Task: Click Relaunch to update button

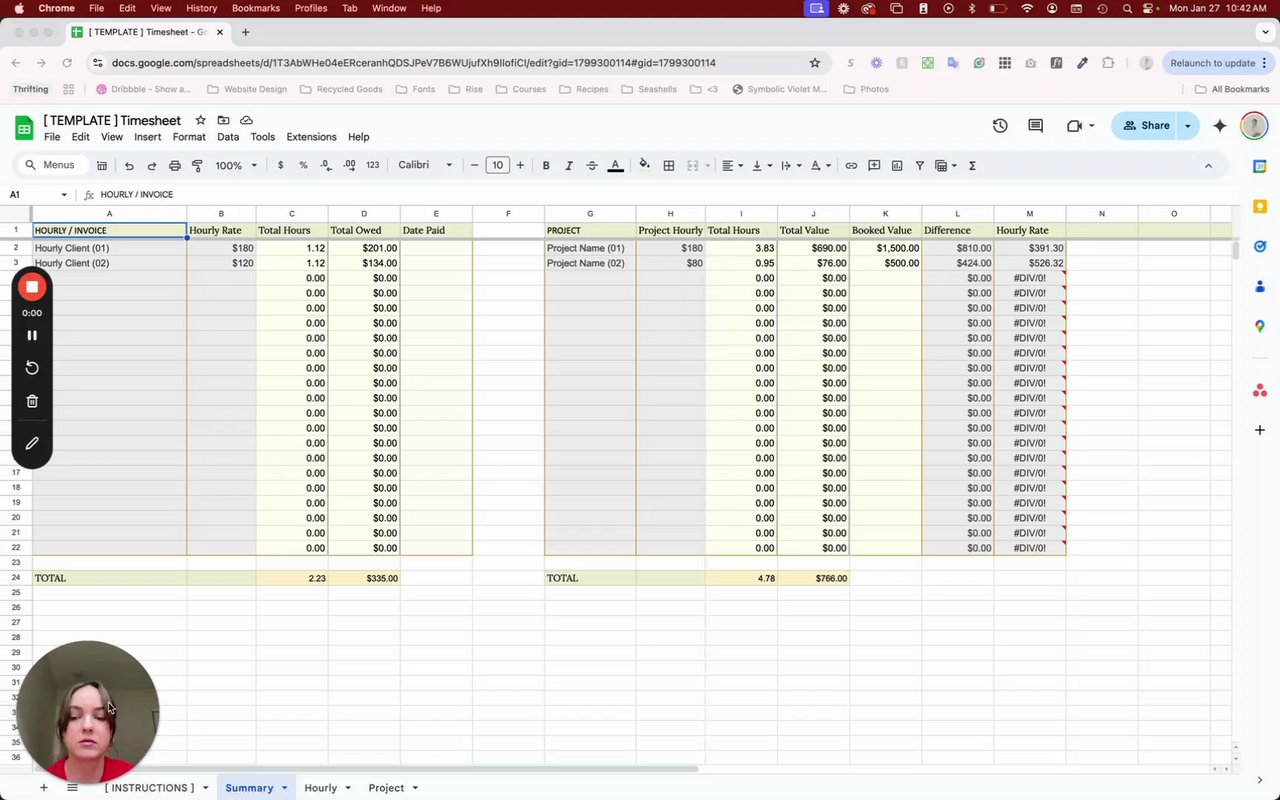Action: [1212, 63]
